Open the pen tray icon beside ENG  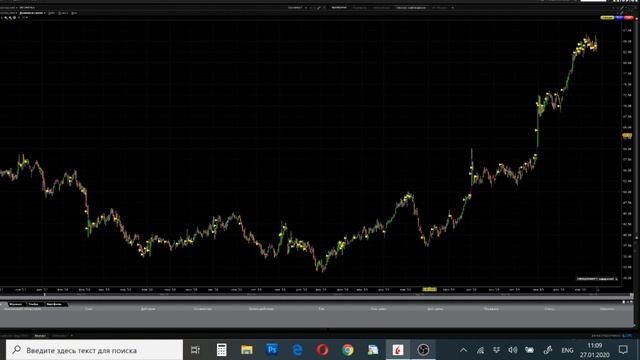point(548,350)
